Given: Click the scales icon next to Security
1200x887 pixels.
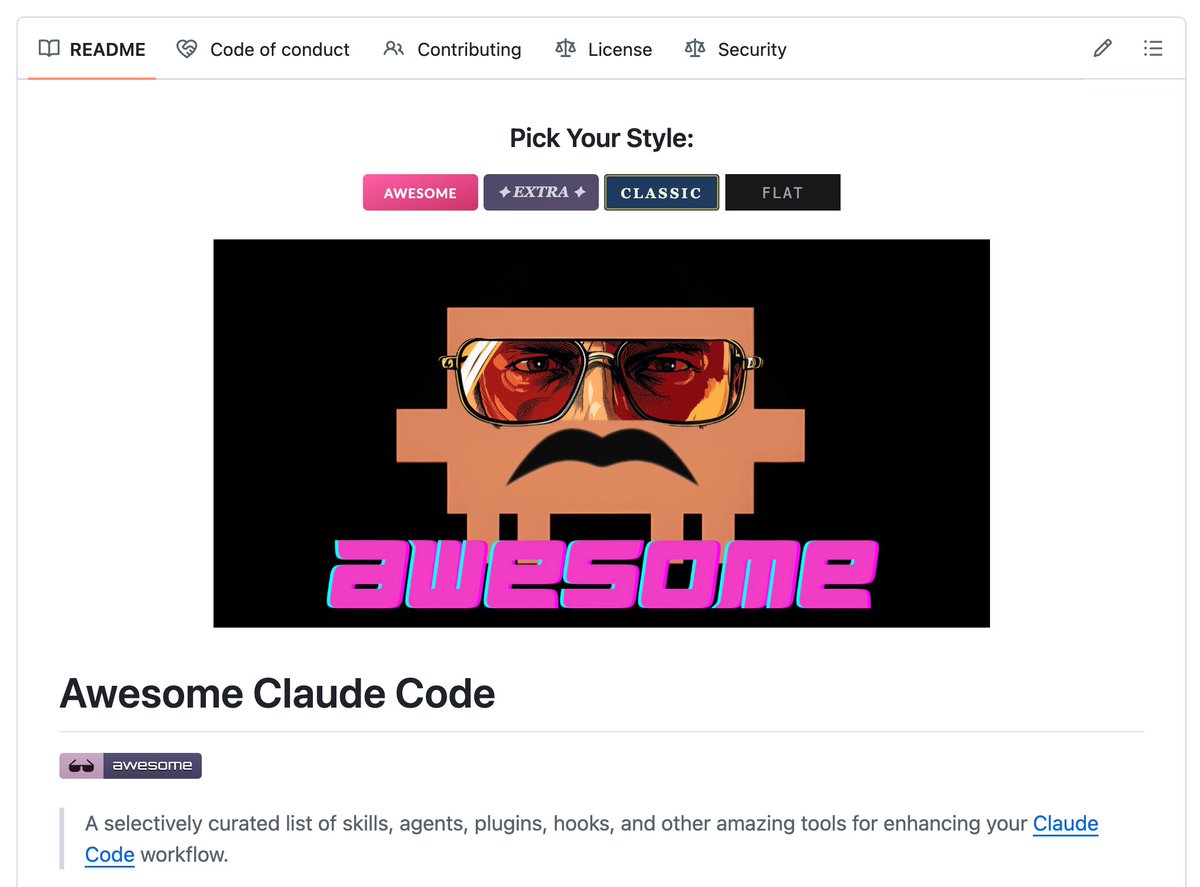Looking at the screenshot, I should [695, 48].
